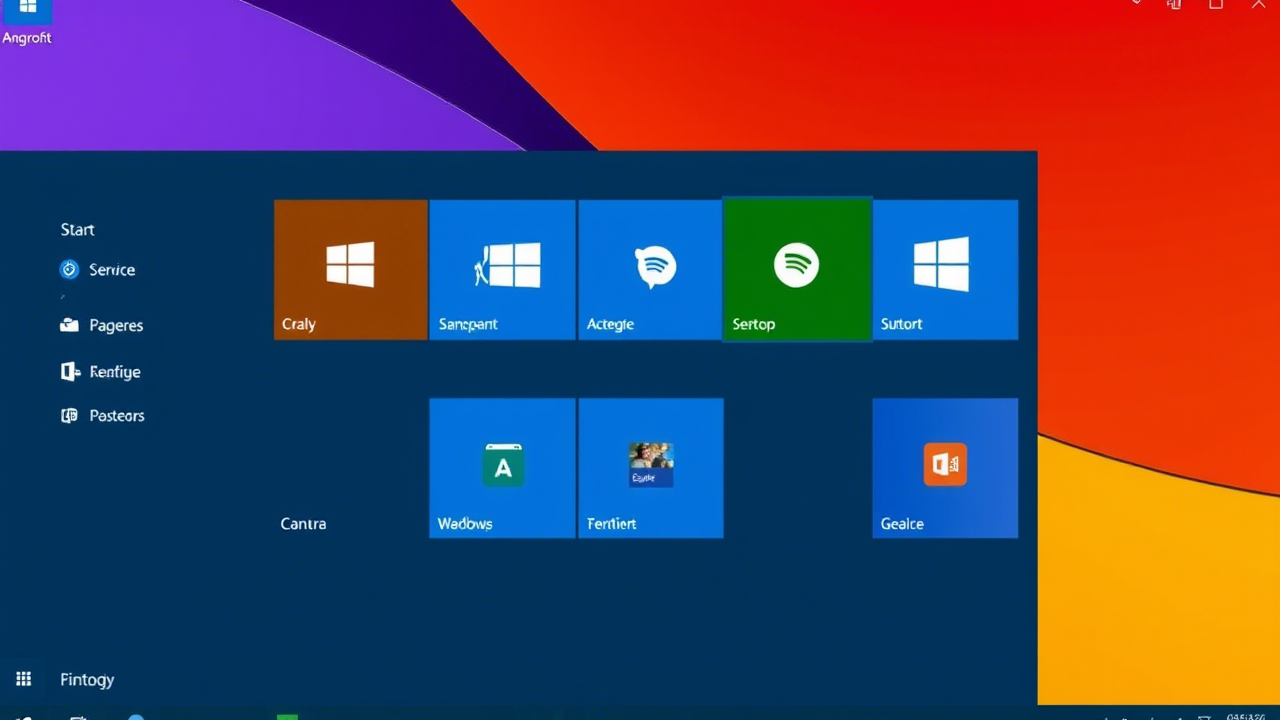Open Fintogy at the menu bottom
The height and width of the screenshot is (720, 1280).
point(87,680)
